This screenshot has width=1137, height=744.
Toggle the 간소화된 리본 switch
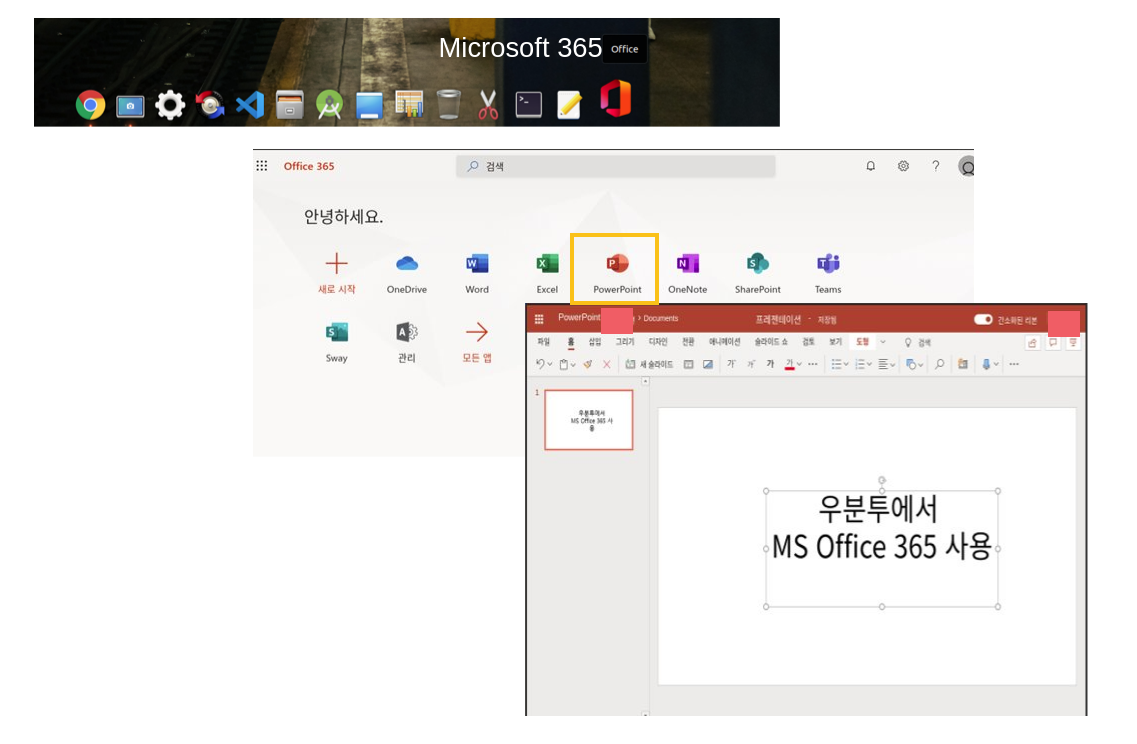[983, 320]
